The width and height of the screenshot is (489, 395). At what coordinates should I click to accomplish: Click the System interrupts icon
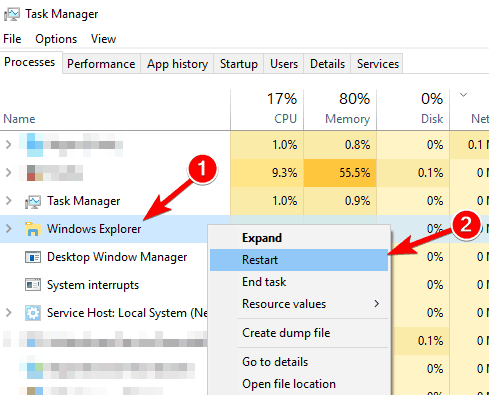pos(33,285)
